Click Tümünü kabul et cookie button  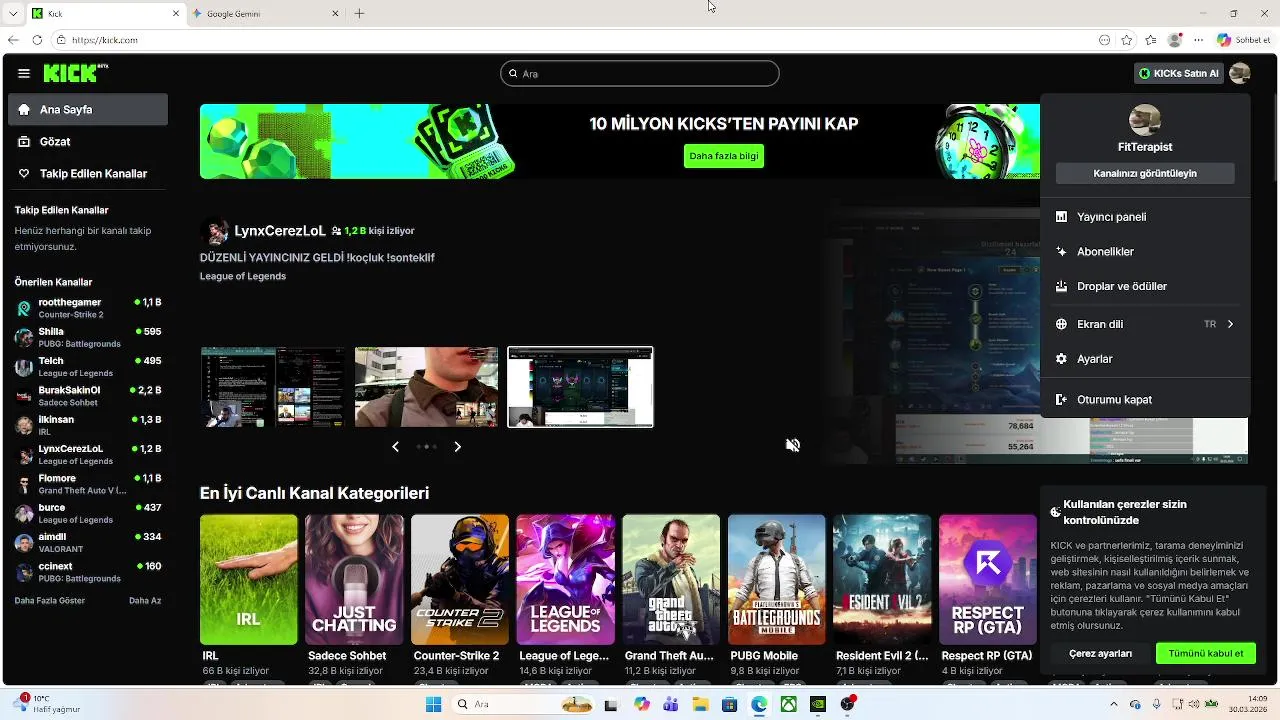point(1206,654)
